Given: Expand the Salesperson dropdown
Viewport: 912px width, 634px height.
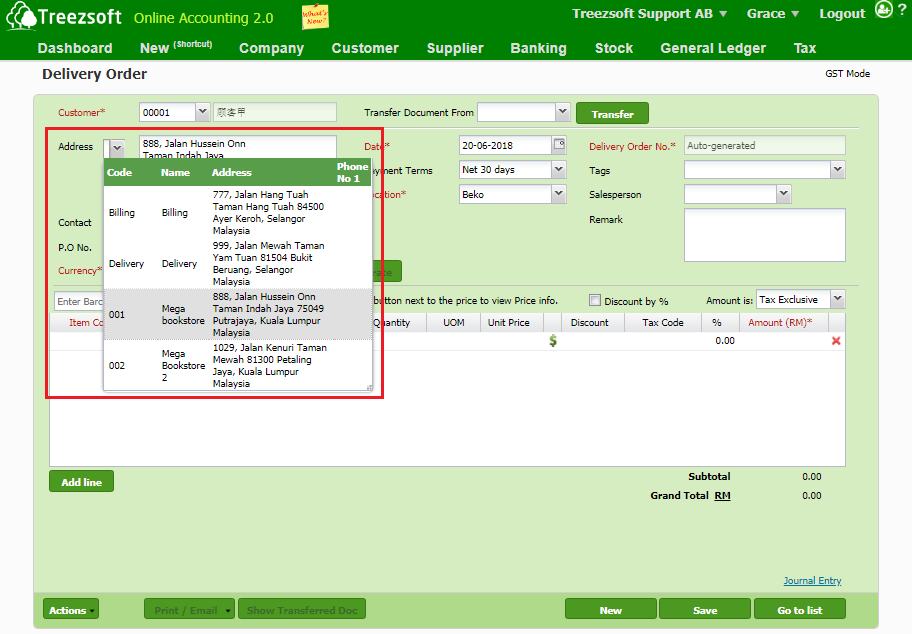Looking at the screenshot, I should pos(783,194).
